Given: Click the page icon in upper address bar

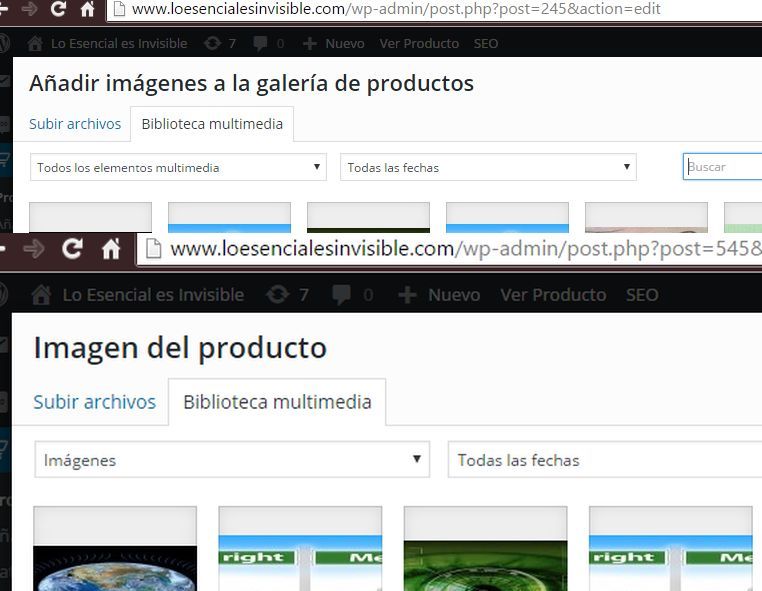Looking at the screenshot, I should [x=120, y=9].
